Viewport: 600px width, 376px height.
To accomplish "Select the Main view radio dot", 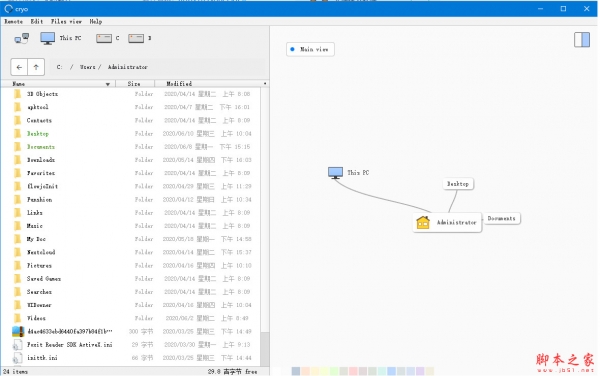I will 292,49.
